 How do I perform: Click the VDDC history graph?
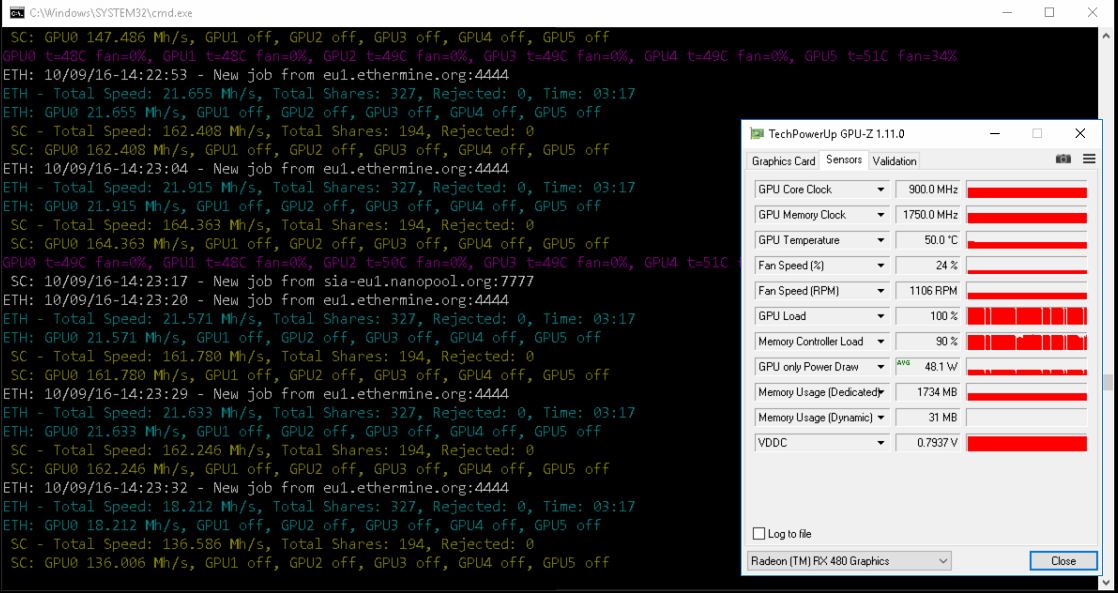[1027, 443]
